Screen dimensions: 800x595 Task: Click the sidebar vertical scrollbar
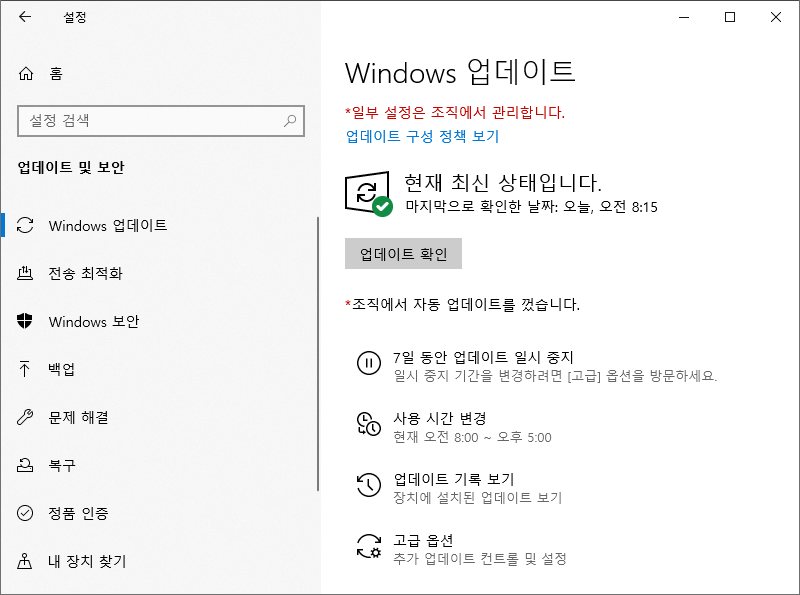[317, 354]
